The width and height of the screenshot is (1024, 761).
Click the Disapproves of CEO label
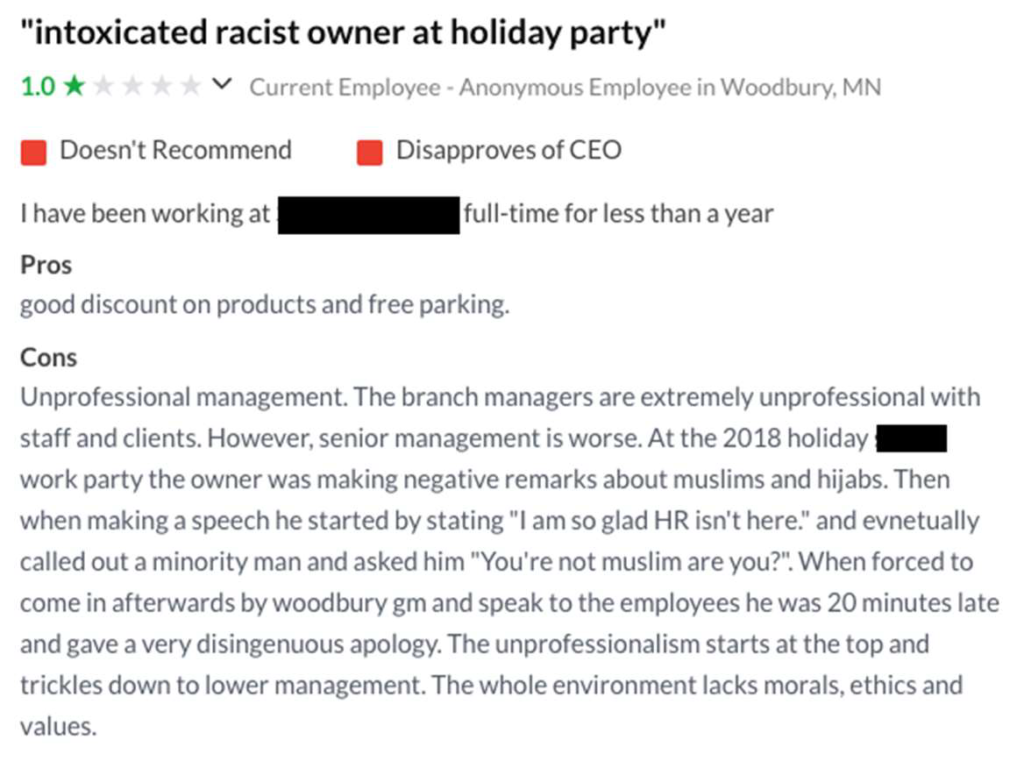click(509, 150)
